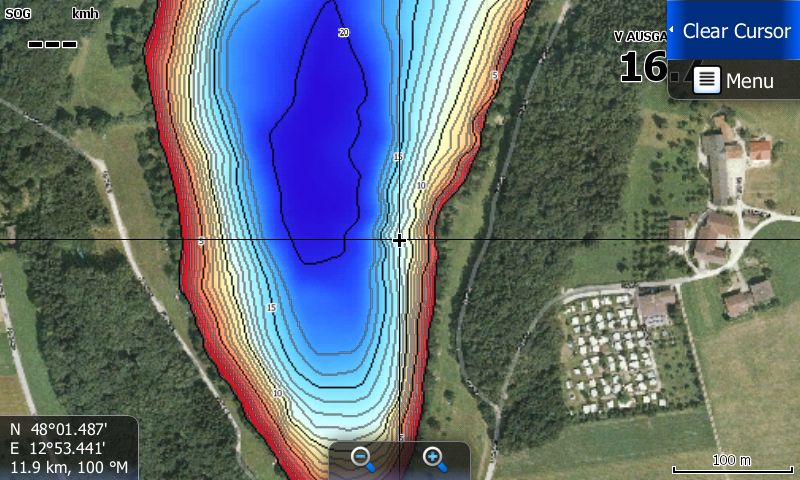Click the crosshair cursor marker on the chart
The width and height of the screenshot is (800, 480).
coord(399,240)
